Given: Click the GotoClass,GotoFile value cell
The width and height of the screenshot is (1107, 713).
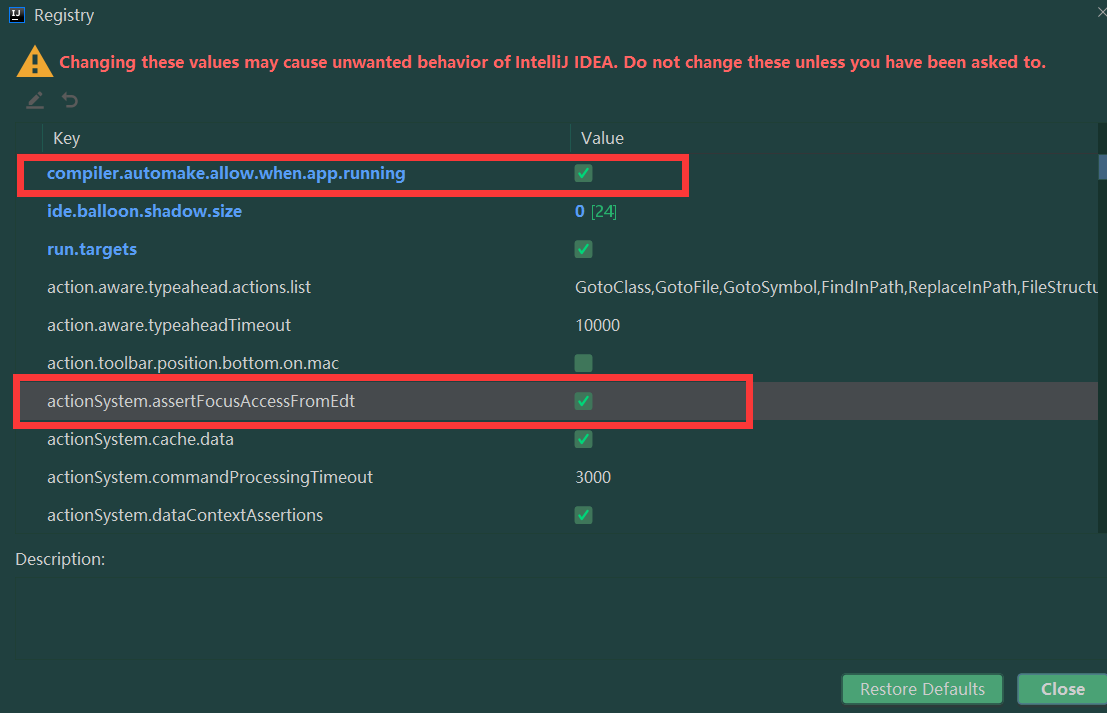Looking at the screenshot, I should (836, 287).
